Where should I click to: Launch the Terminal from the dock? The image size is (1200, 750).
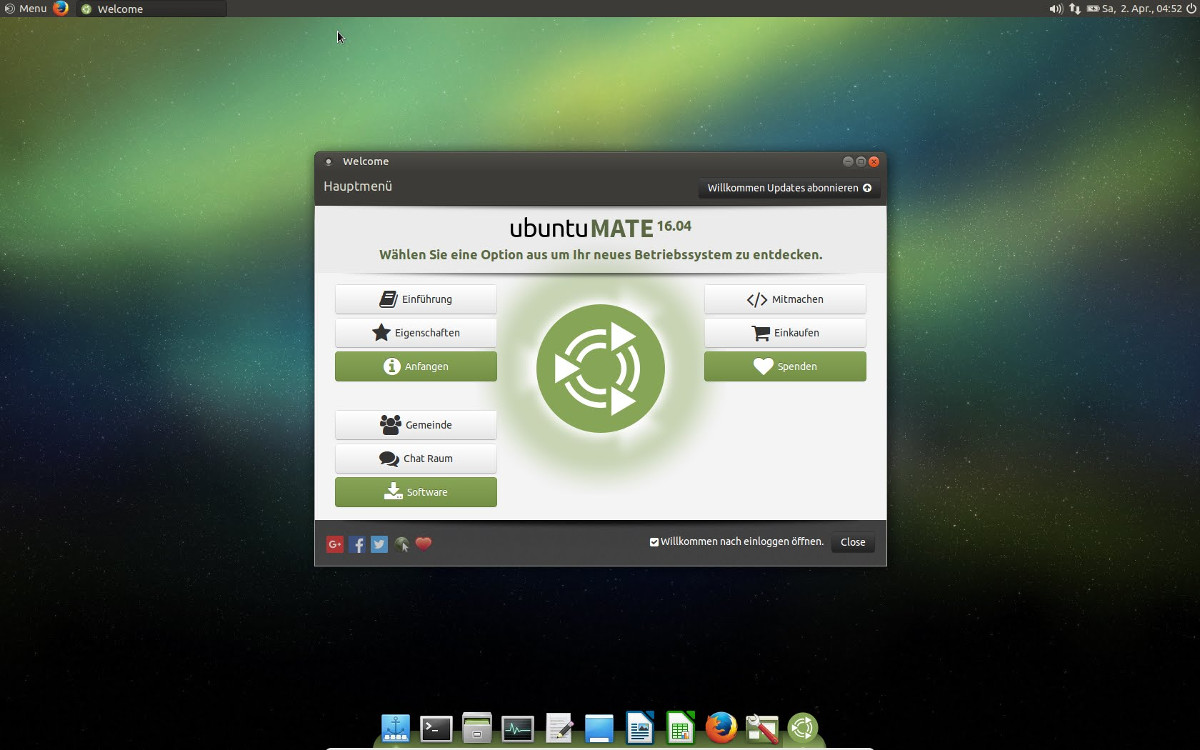(x=437, y=729)
